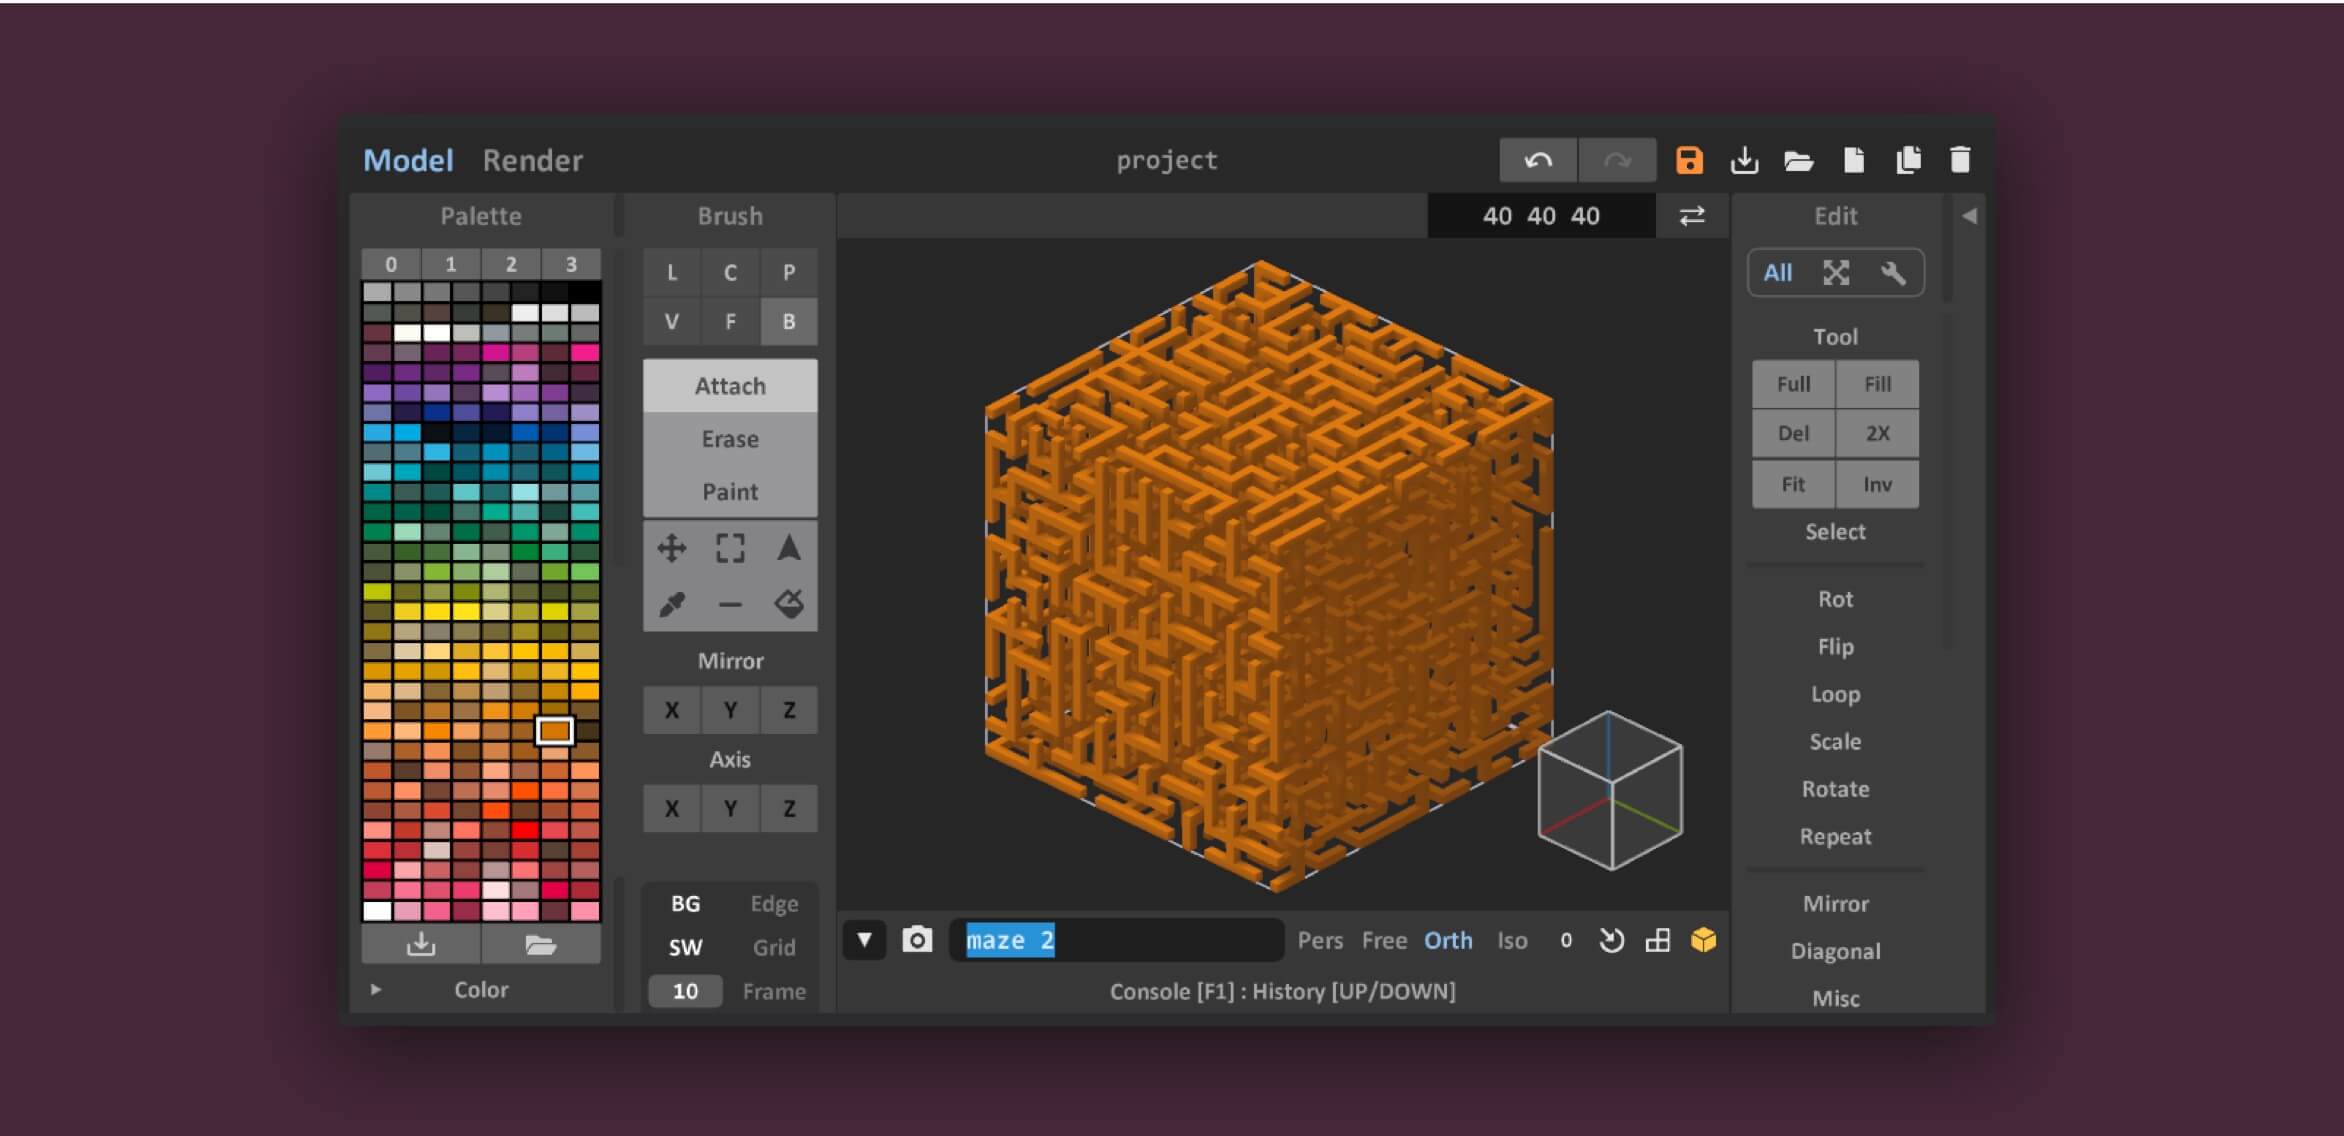The width and height of the screenshot is (2344, 1136).
Task: Click the Full tool button
Action: click(1794, 384)
